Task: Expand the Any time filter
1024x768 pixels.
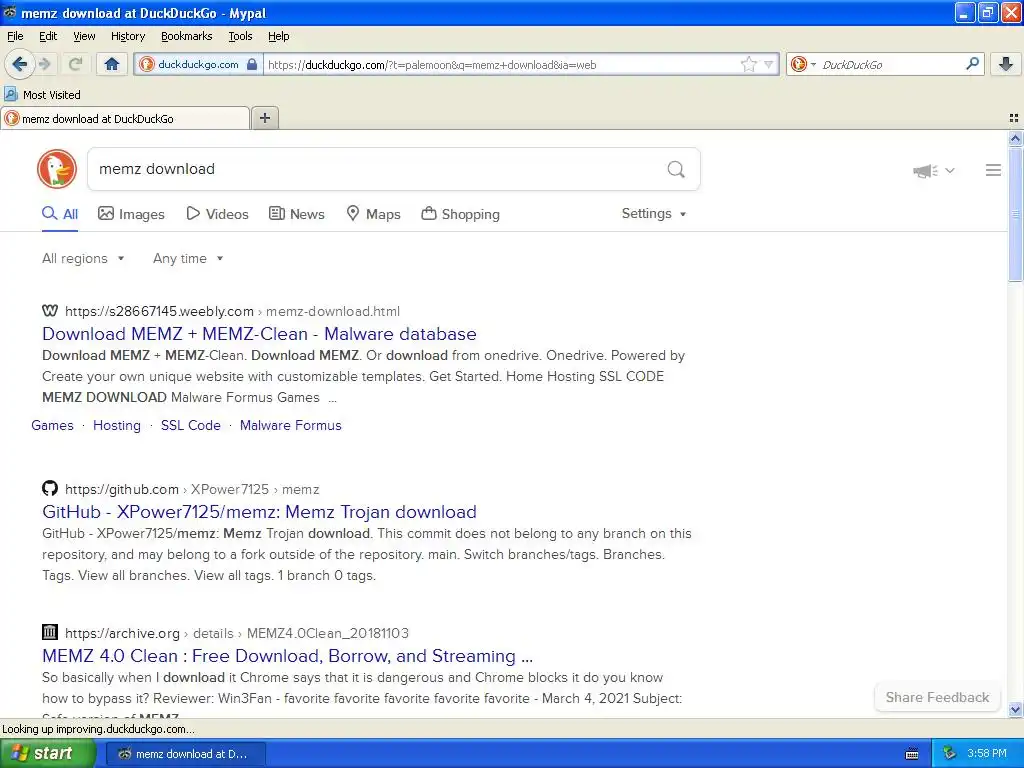Action: coord(188,259)
